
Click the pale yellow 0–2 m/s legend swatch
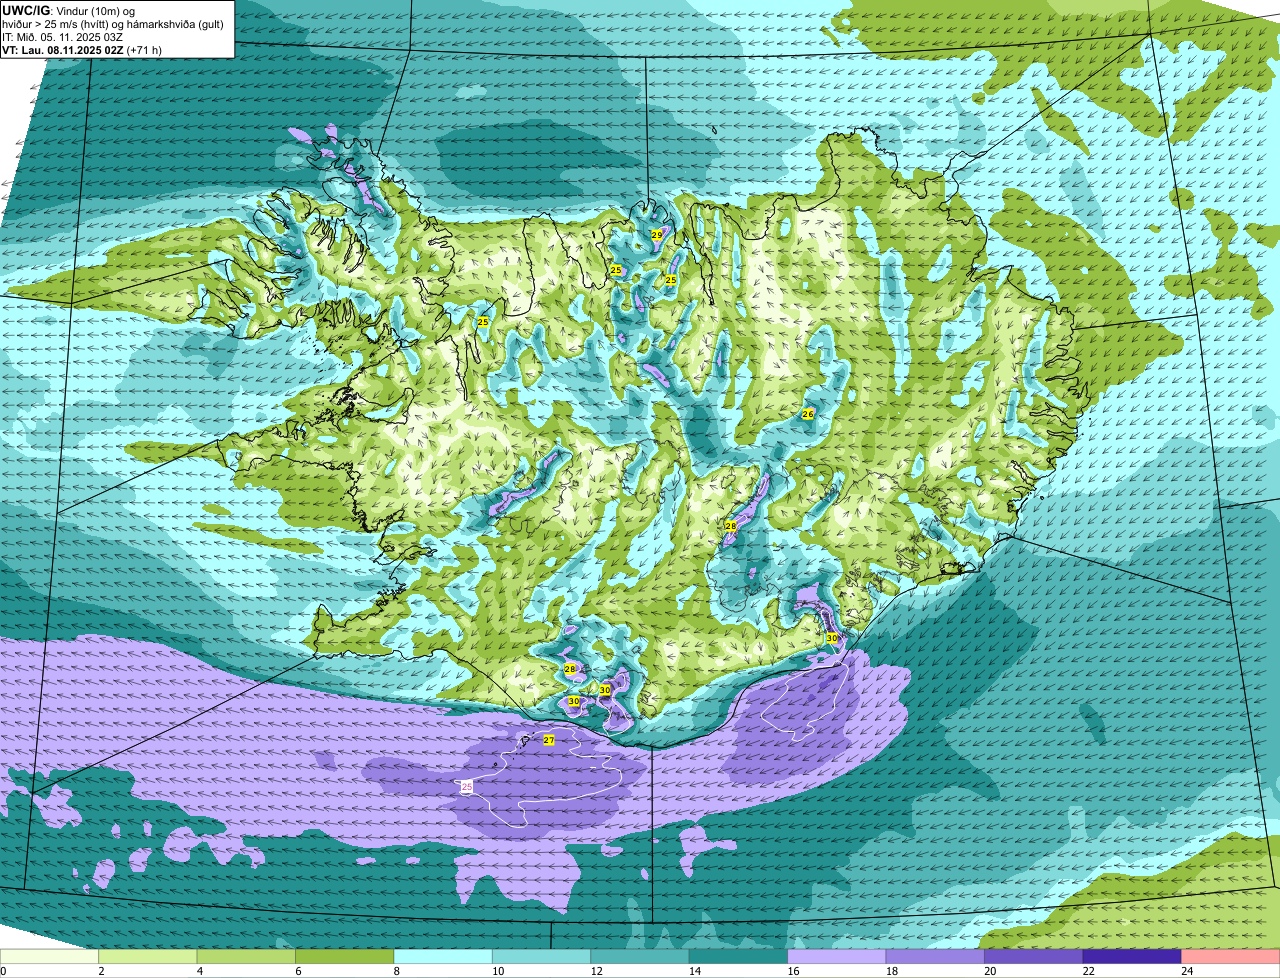(x=50, y=956)
